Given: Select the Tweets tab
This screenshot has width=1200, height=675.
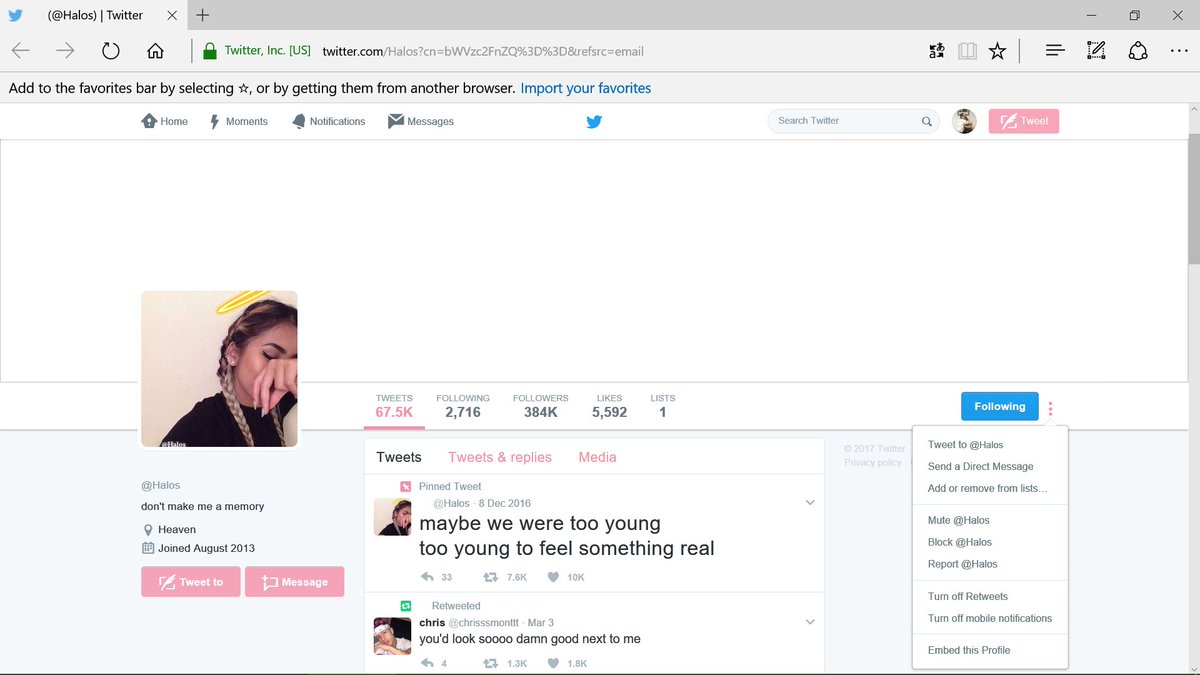Looking at the screenshot, I should click(x=399, y=457).
